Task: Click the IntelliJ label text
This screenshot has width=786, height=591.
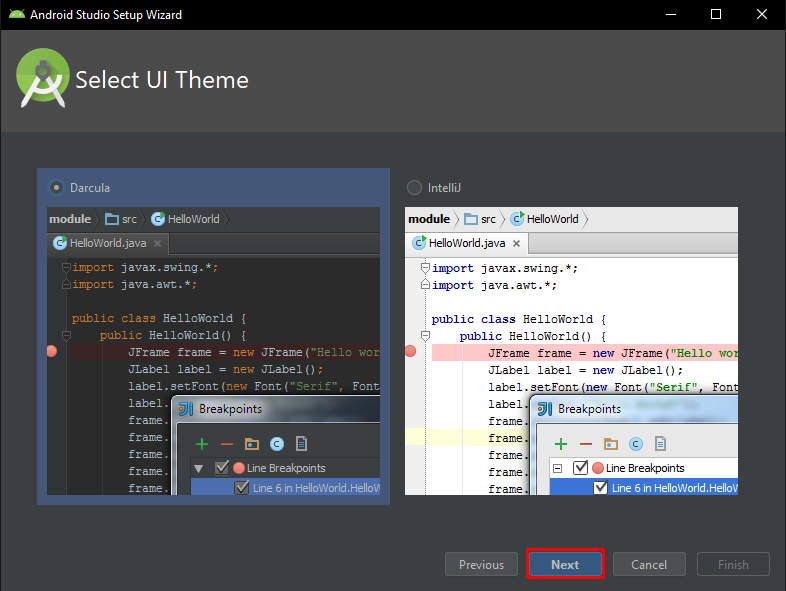Action: [444, 188]
